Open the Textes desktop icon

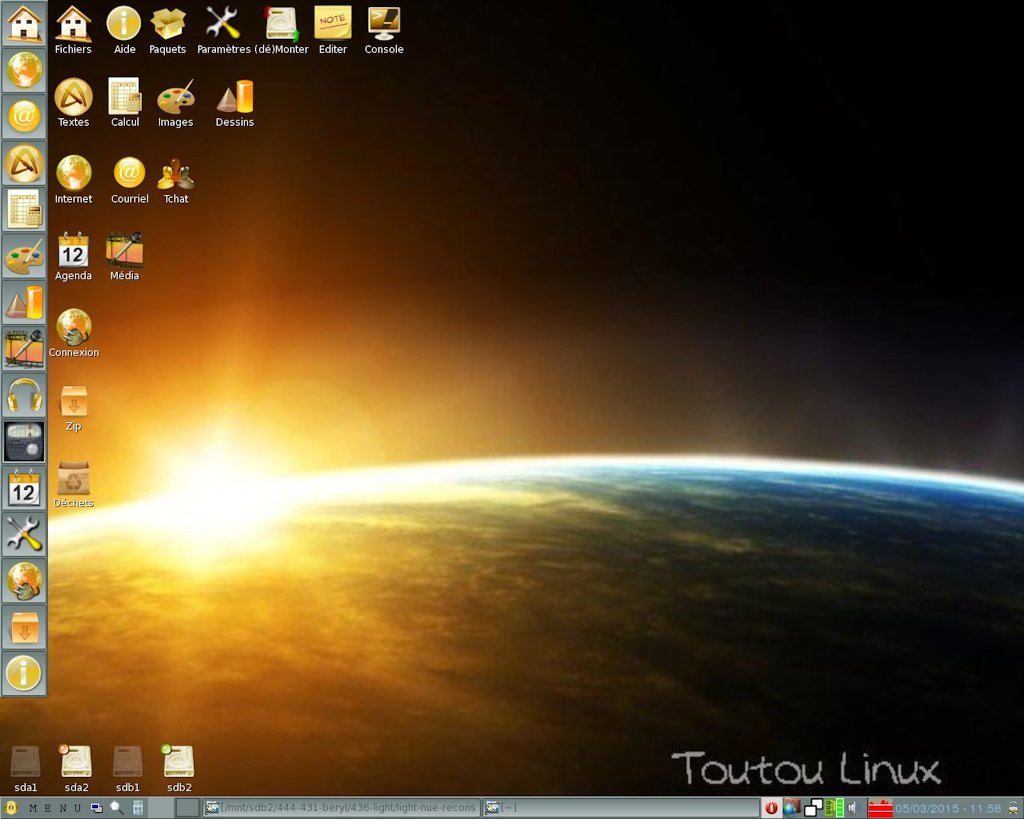coord(73,103)
